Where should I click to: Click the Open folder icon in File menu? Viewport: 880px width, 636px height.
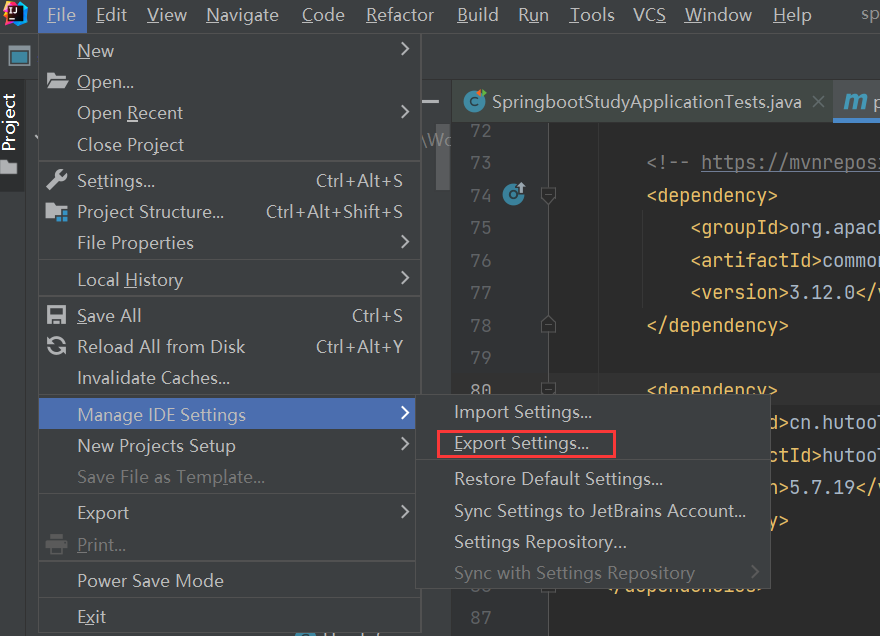pyautogui.click(x=58, y=82)
